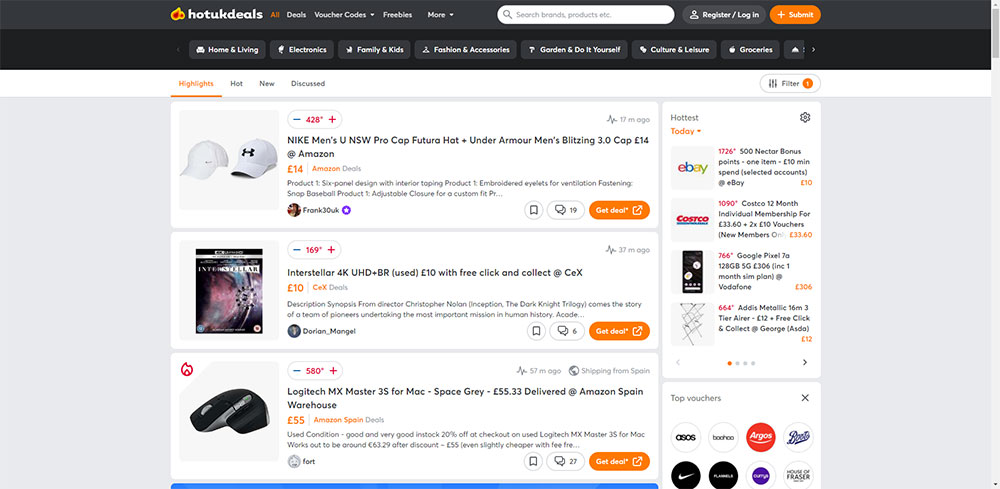Go to next Hottest carousel page
The height and width of the screenshot is (489, 1000).
pyautogui.click(x=805, y=363)
